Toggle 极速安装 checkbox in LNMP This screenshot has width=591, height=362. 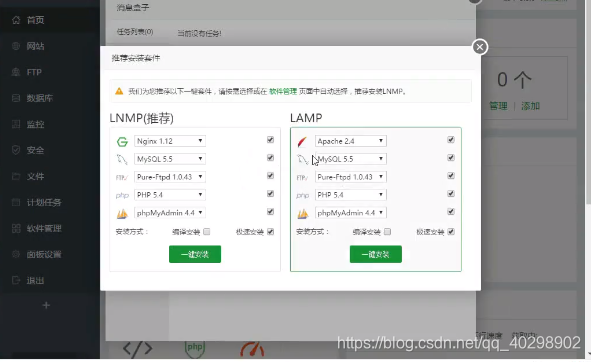(x=270, y=232)
